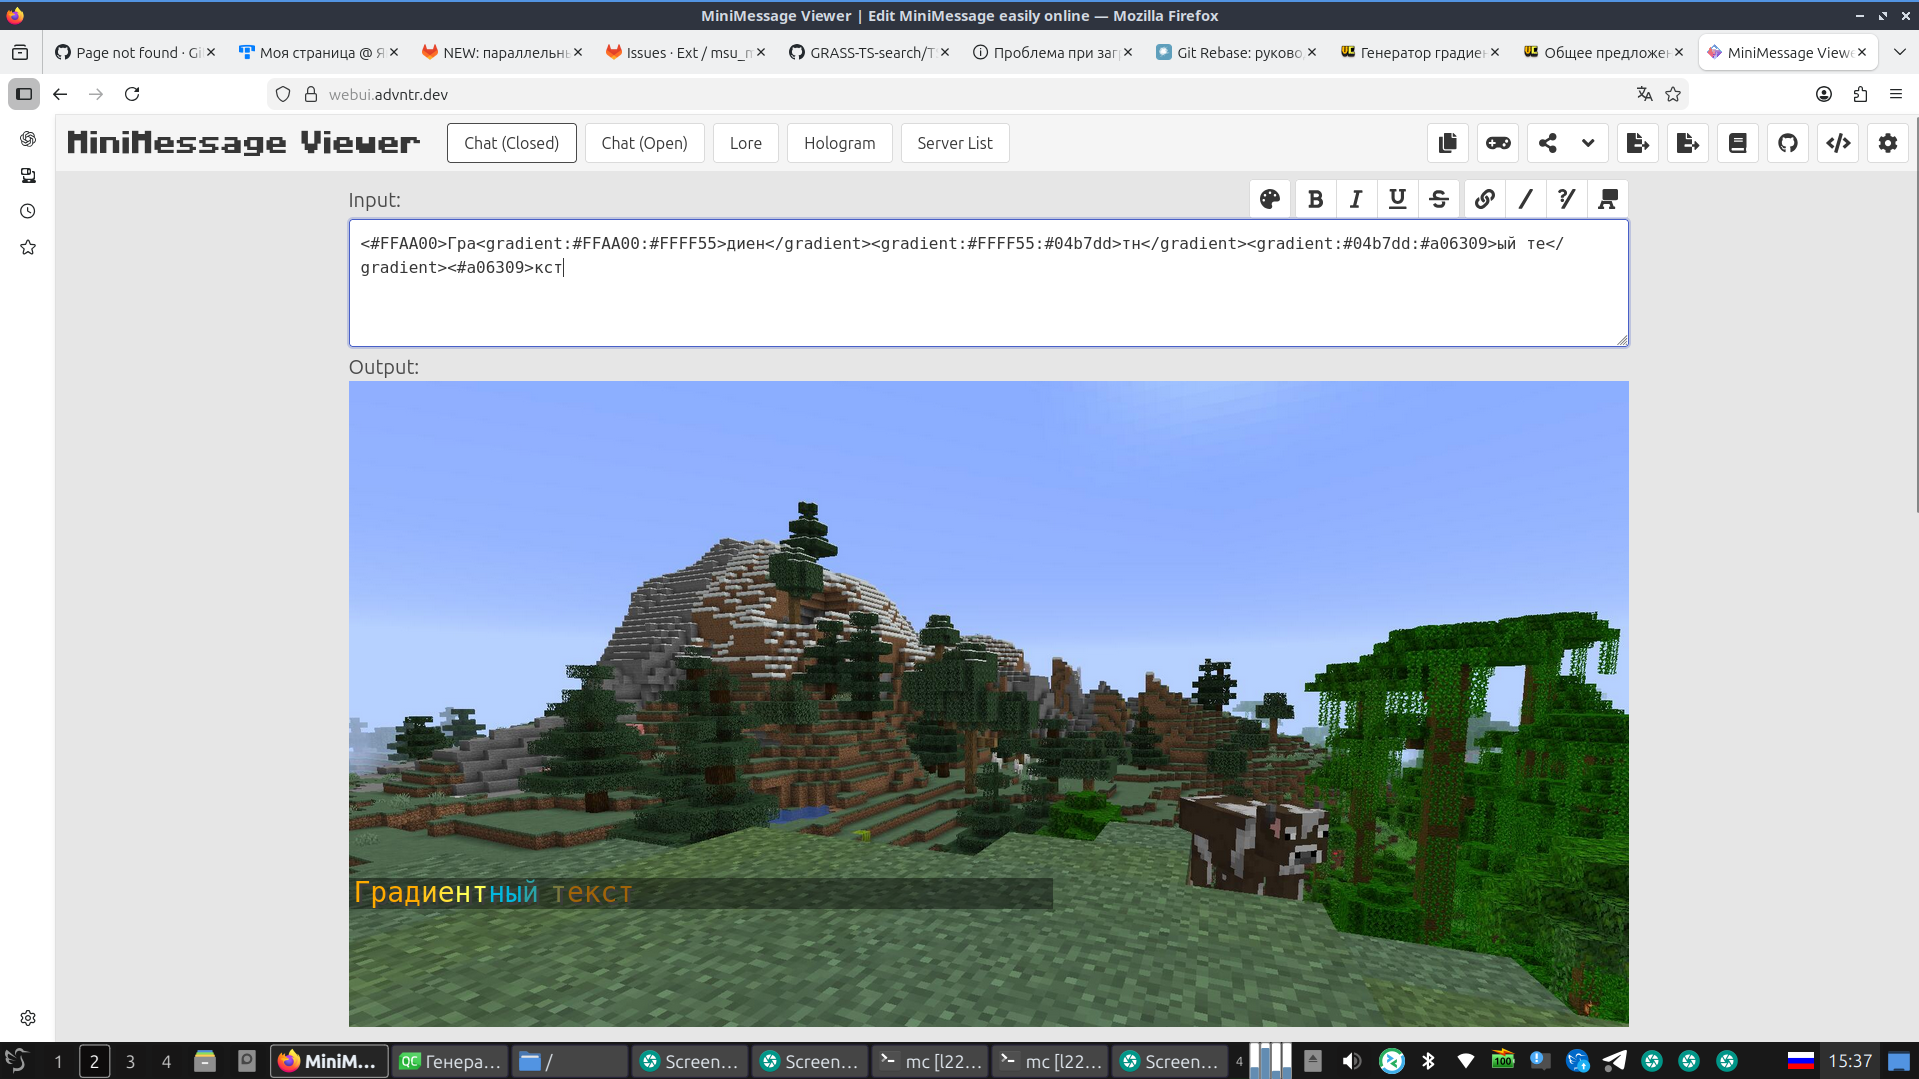Expand the share options dropdown arrow
The image size is (1919, 1079).
(1588, 143)
